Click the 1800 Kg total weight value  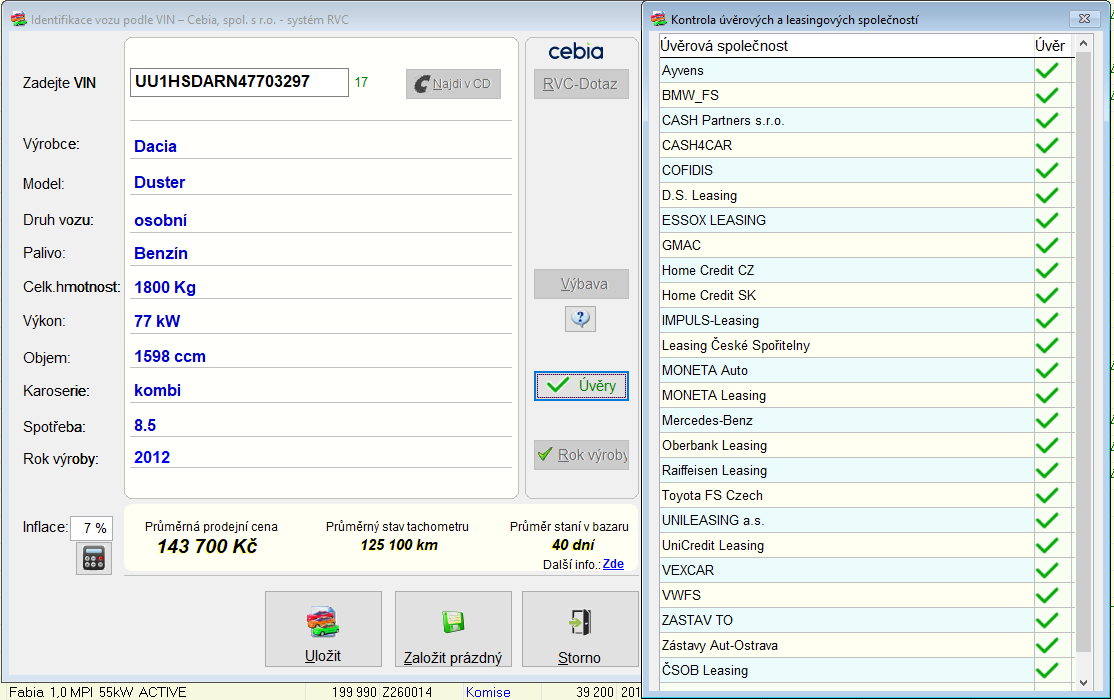pos(165,288)
